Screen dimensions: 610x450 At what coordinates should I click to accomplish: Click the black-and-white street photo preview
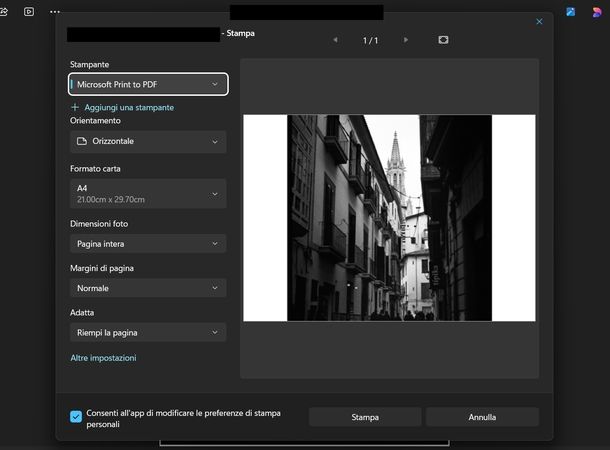(x=389, y=218)
